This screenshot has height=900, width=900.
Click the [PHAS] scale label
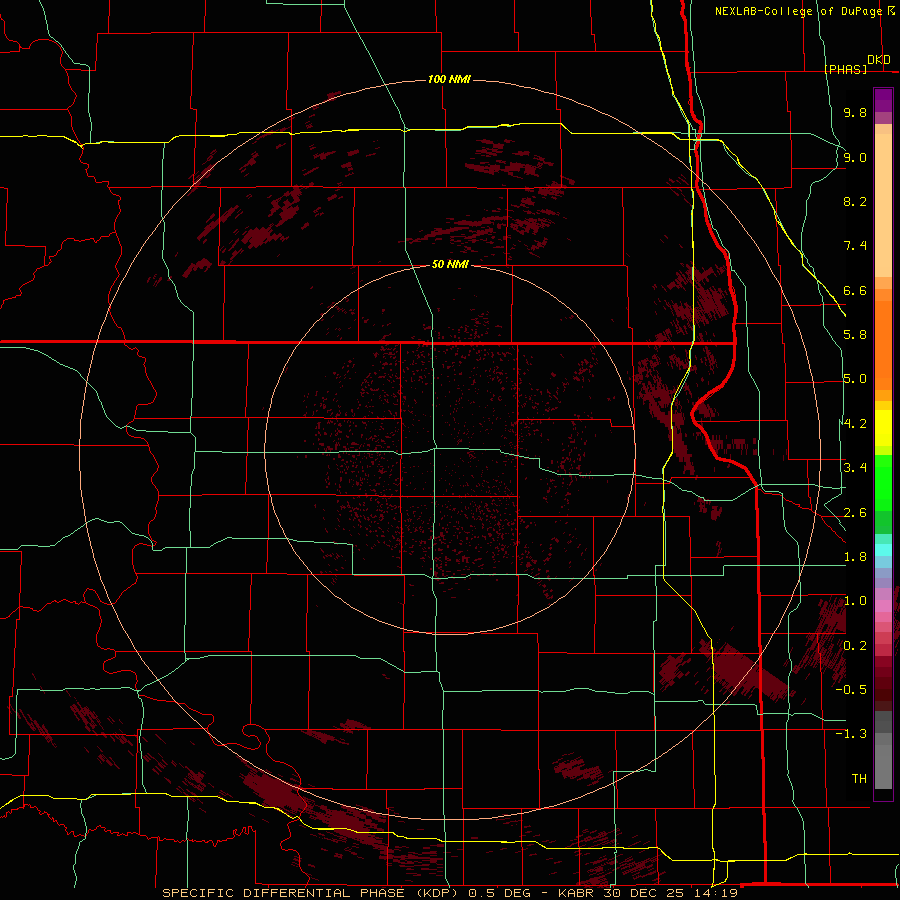pos(846,69)
